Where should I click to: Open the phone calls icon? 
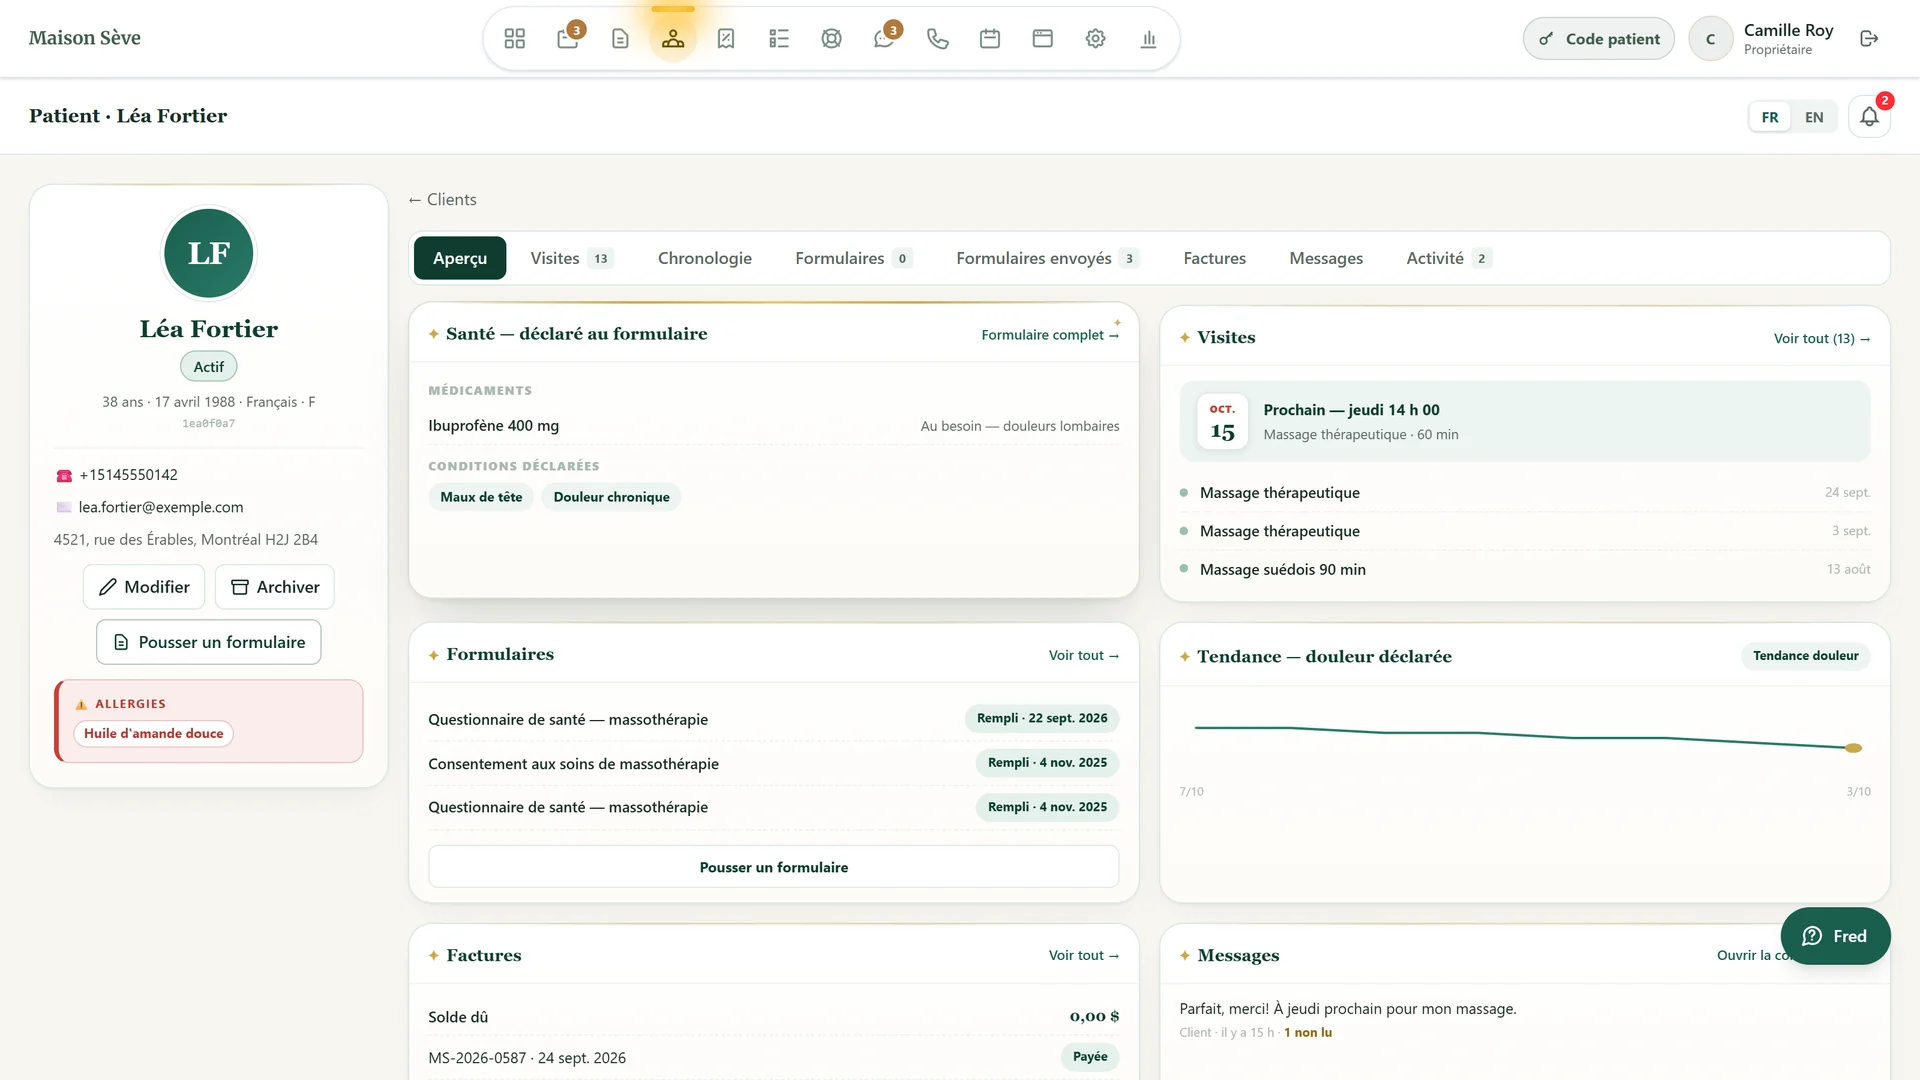pyautogui.click(x=937, y=39)
